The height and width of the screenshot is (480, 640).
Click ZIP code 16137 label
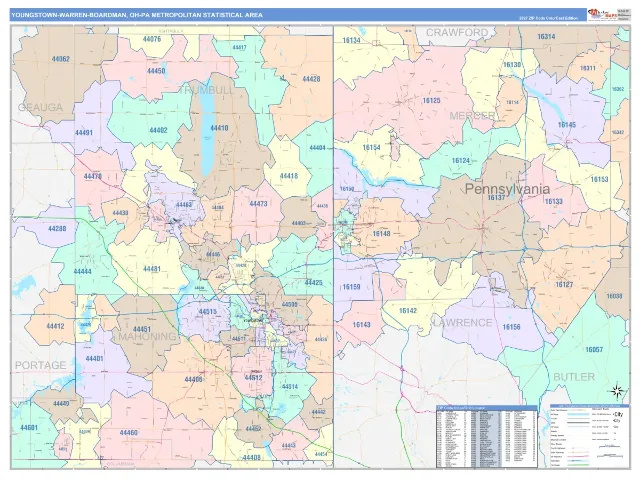tap(496, 198)
